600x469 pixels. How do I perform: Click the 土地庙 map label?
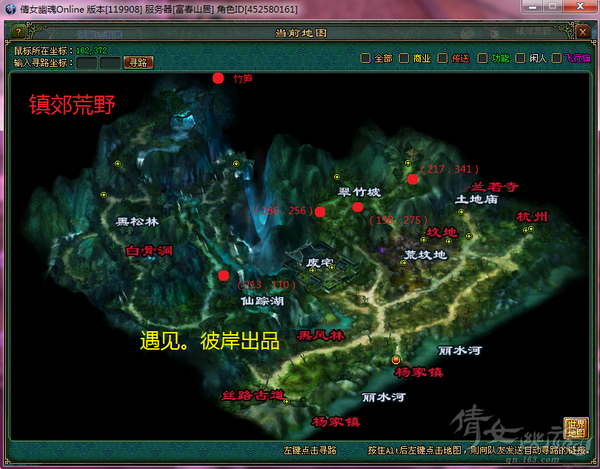(476, 199)
